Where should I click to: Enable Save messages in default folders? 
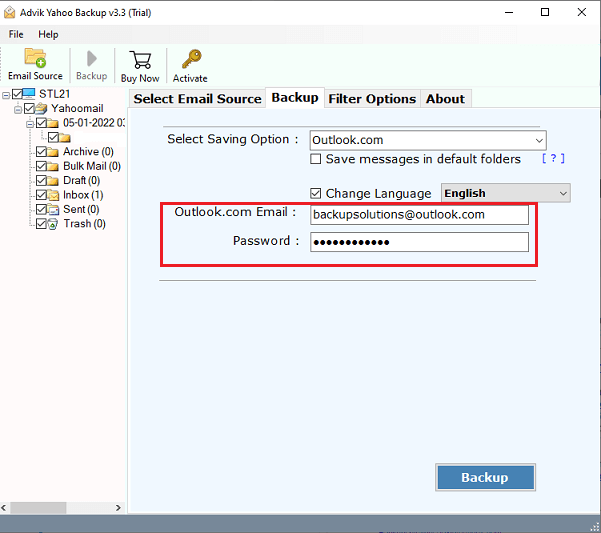(315, 159)
